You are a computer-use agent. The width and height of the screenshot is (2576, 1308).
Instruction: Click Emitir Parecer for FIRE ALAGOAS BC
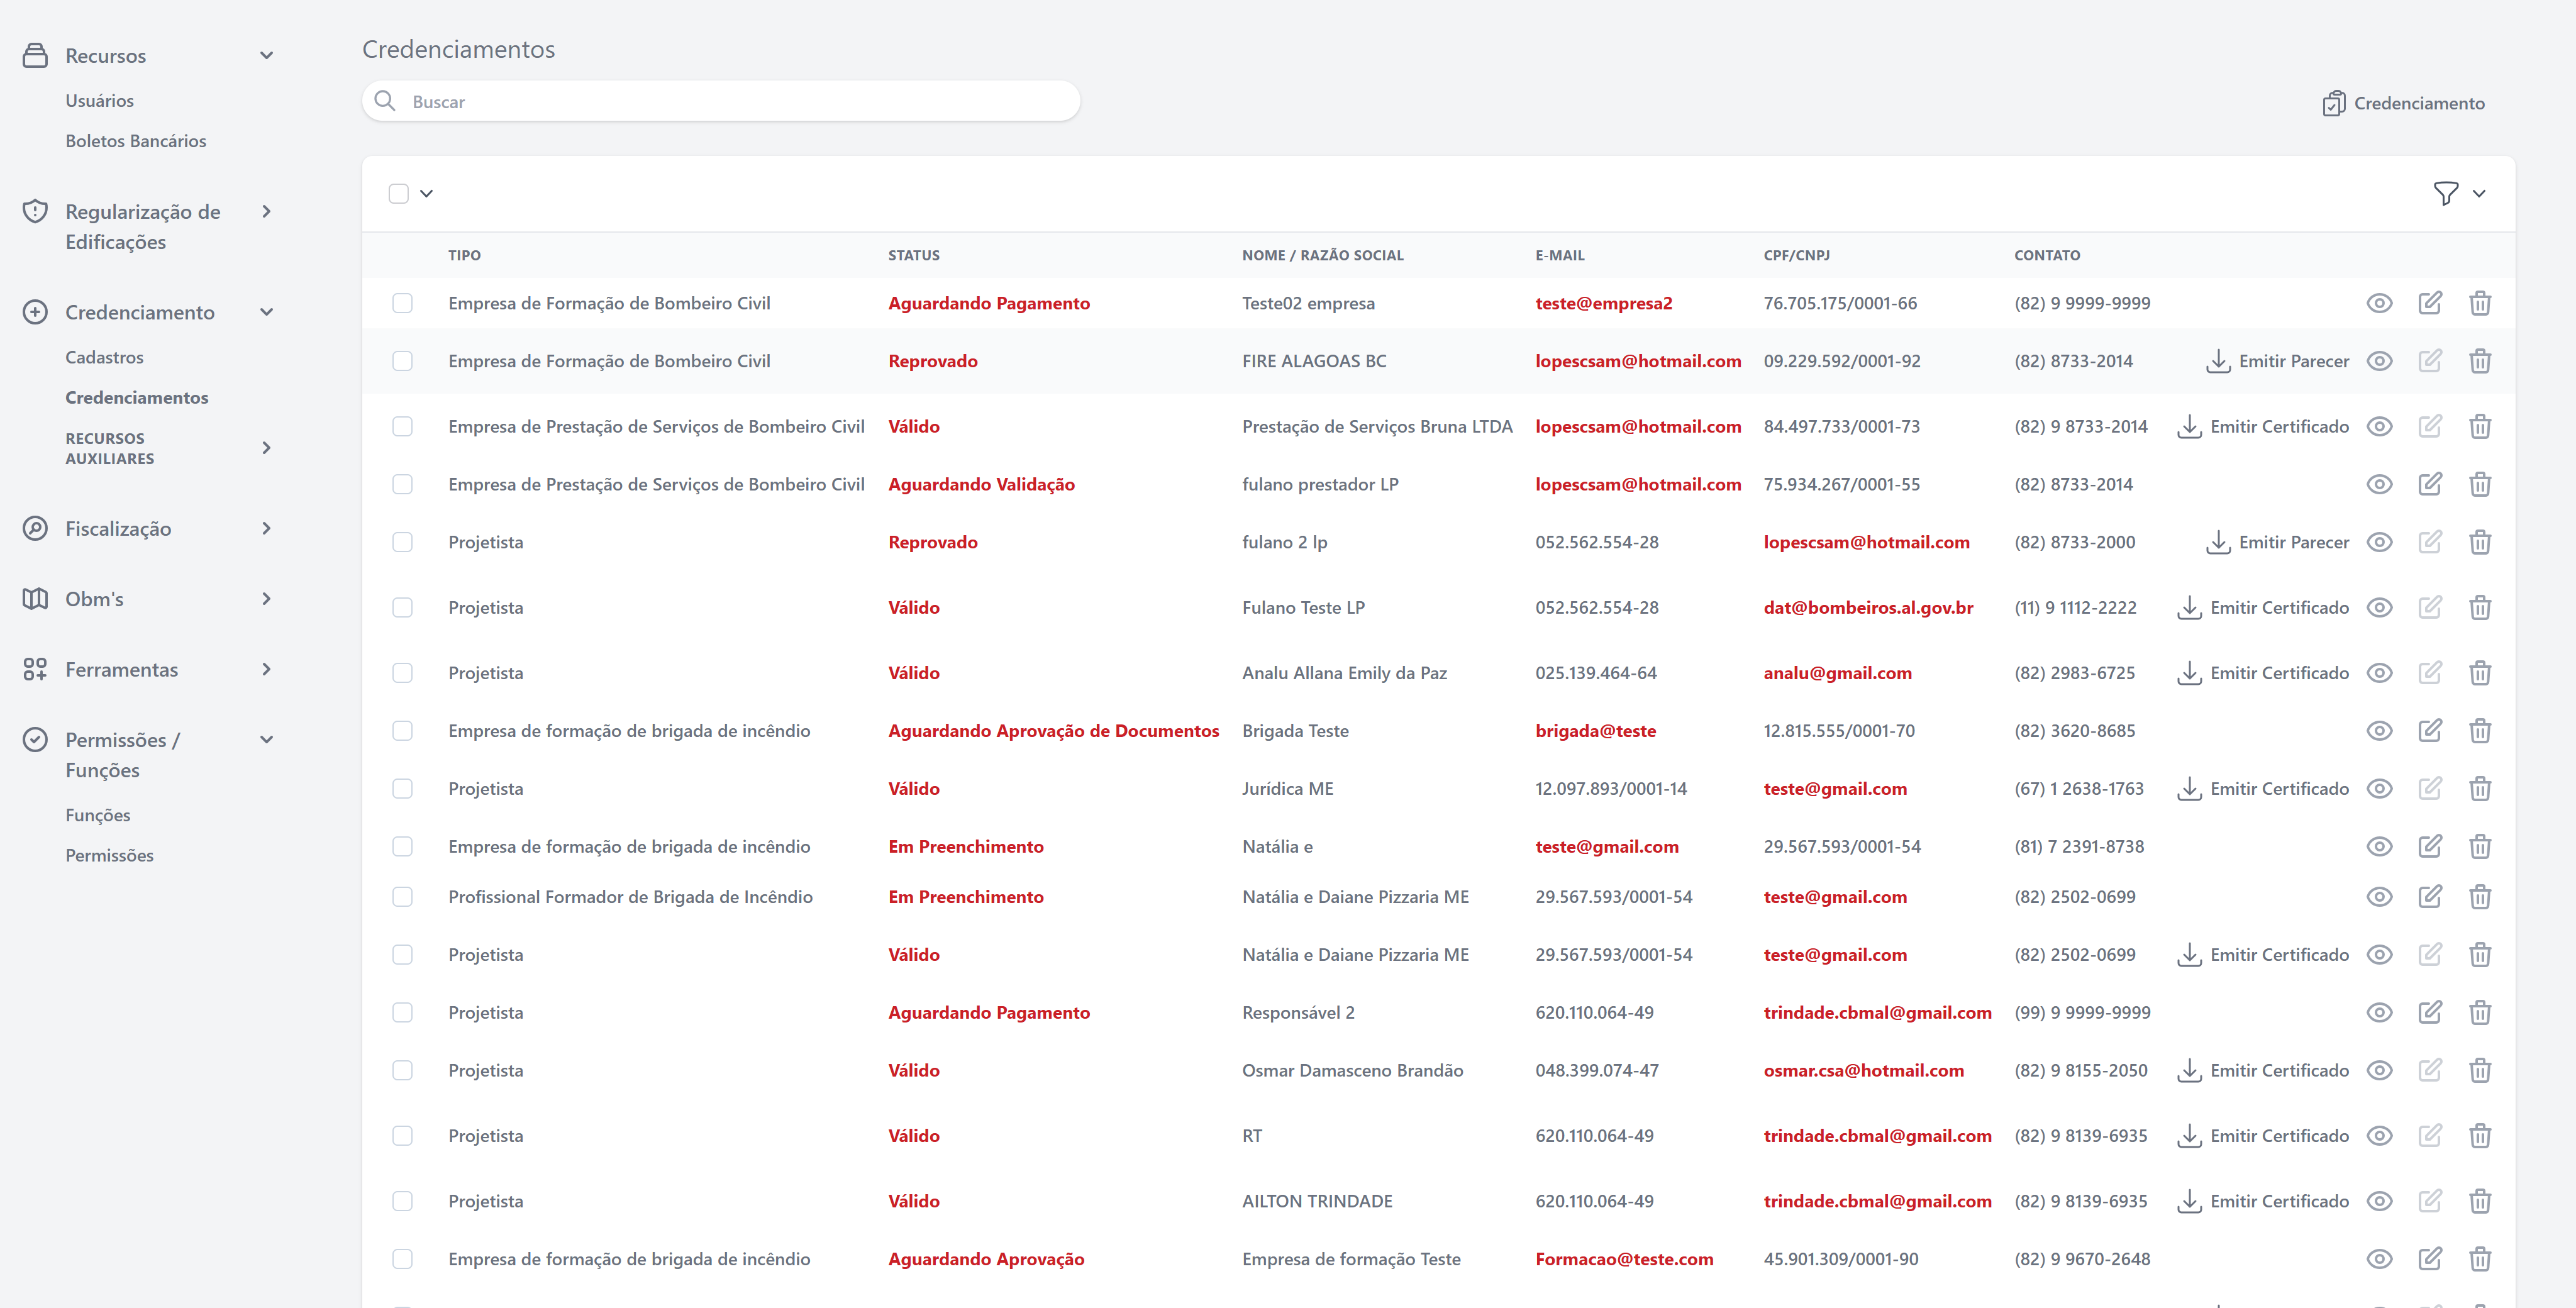2278,361
